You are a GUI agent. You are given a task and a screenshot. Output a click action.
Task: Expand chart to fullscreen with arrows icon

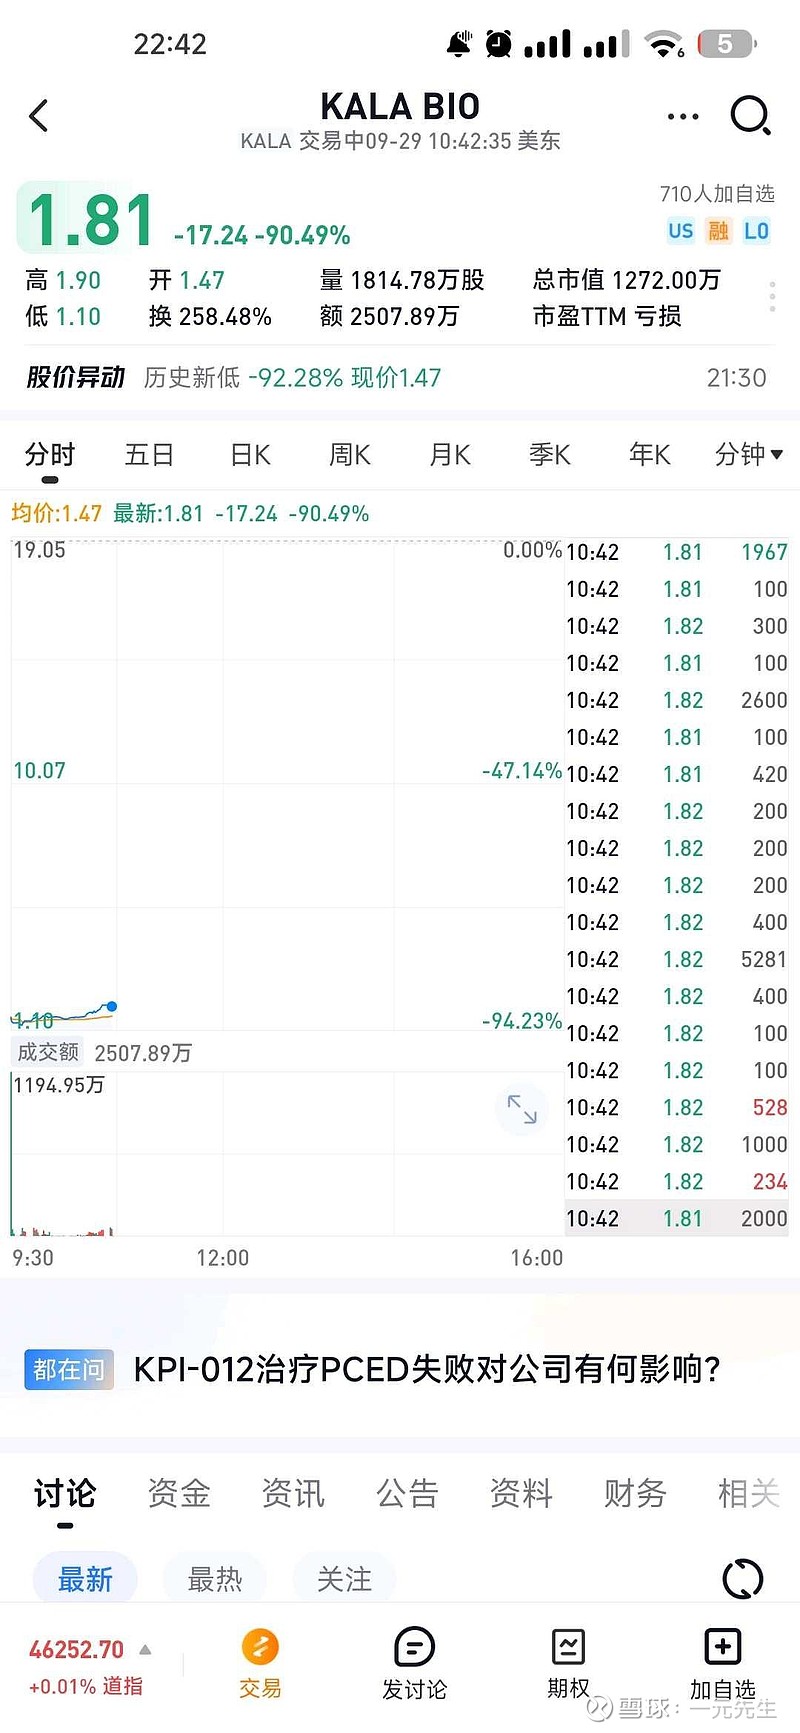[x=522, y=1108]
